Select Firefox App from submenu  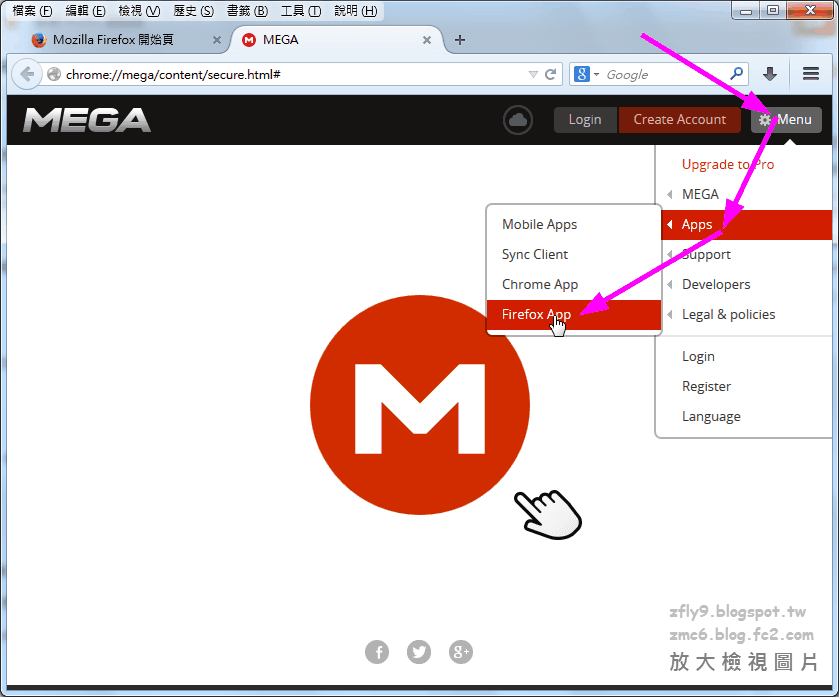(x=574, y=315)
